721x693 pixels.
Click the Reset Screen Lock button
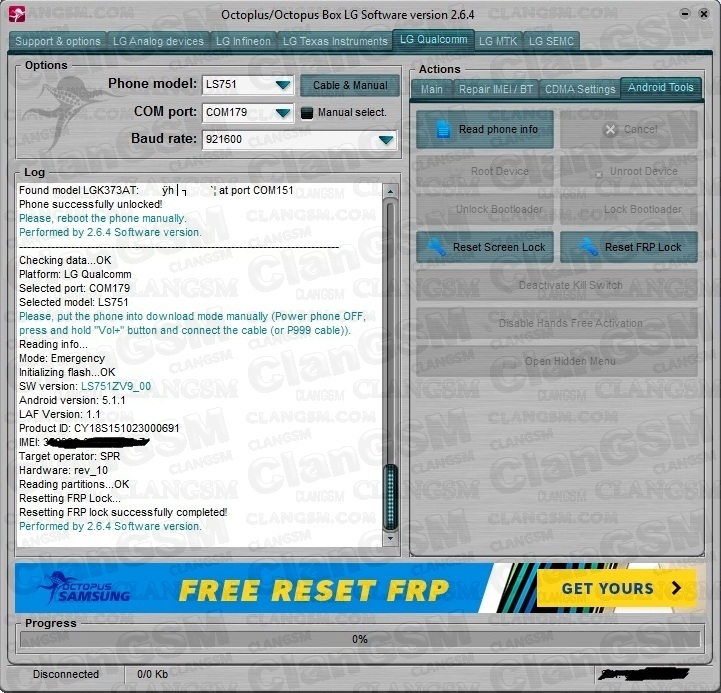click(x=485, y=247)
